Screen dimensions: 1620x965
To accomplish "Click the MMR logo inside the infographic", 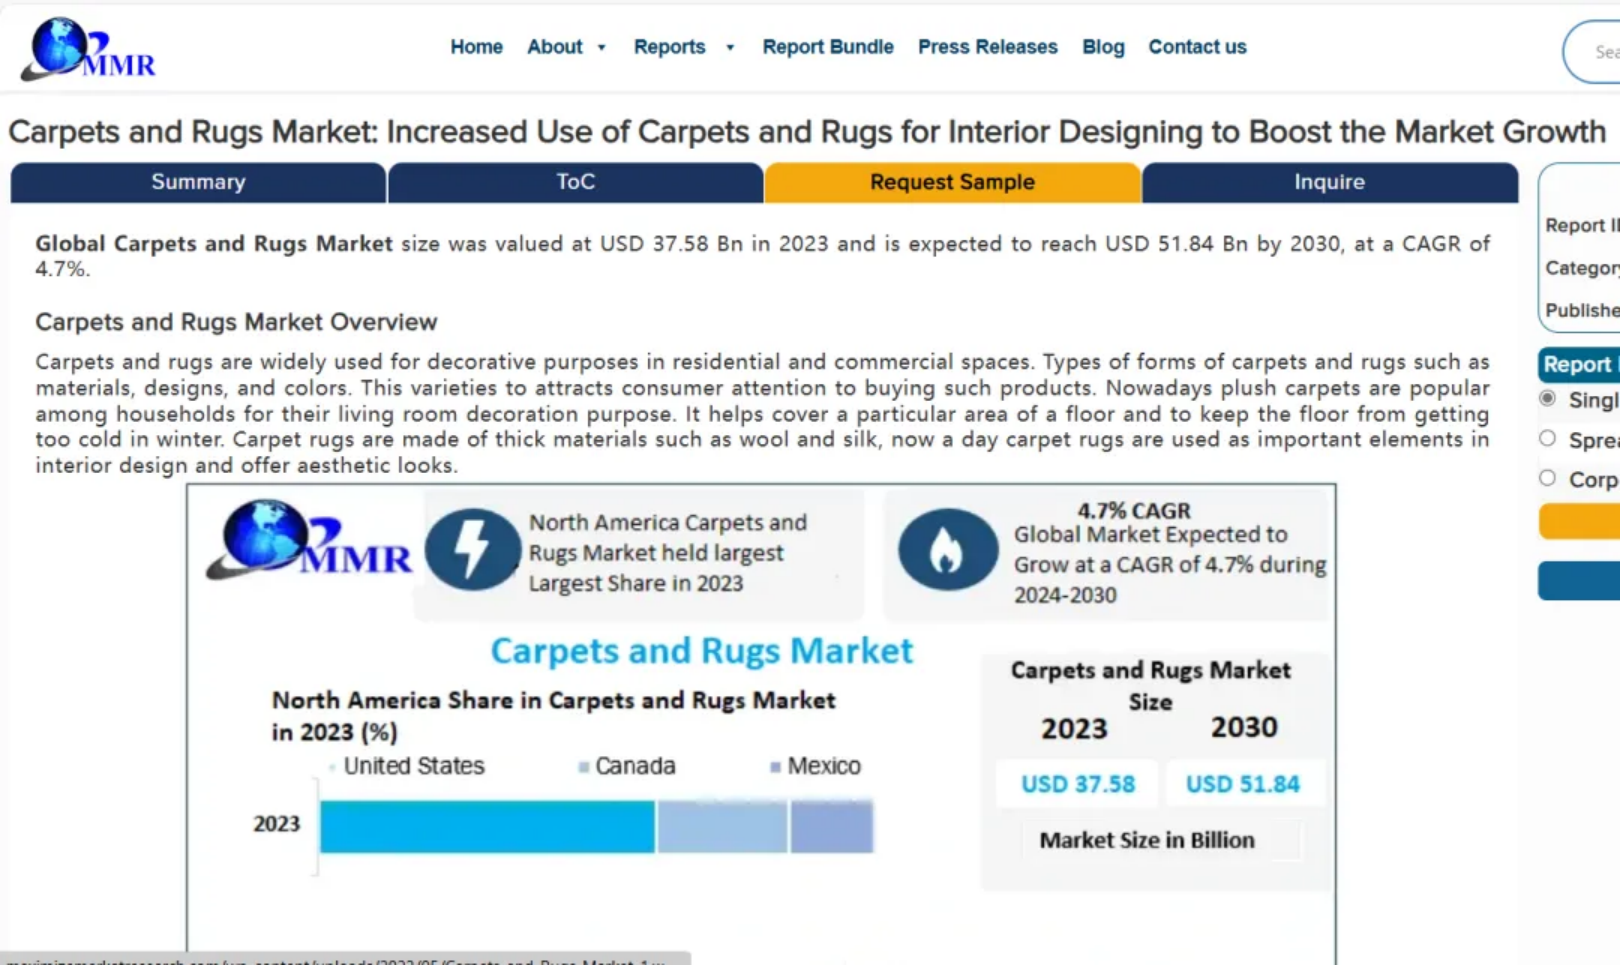I will pyautogui.click(x=309, y=541).
